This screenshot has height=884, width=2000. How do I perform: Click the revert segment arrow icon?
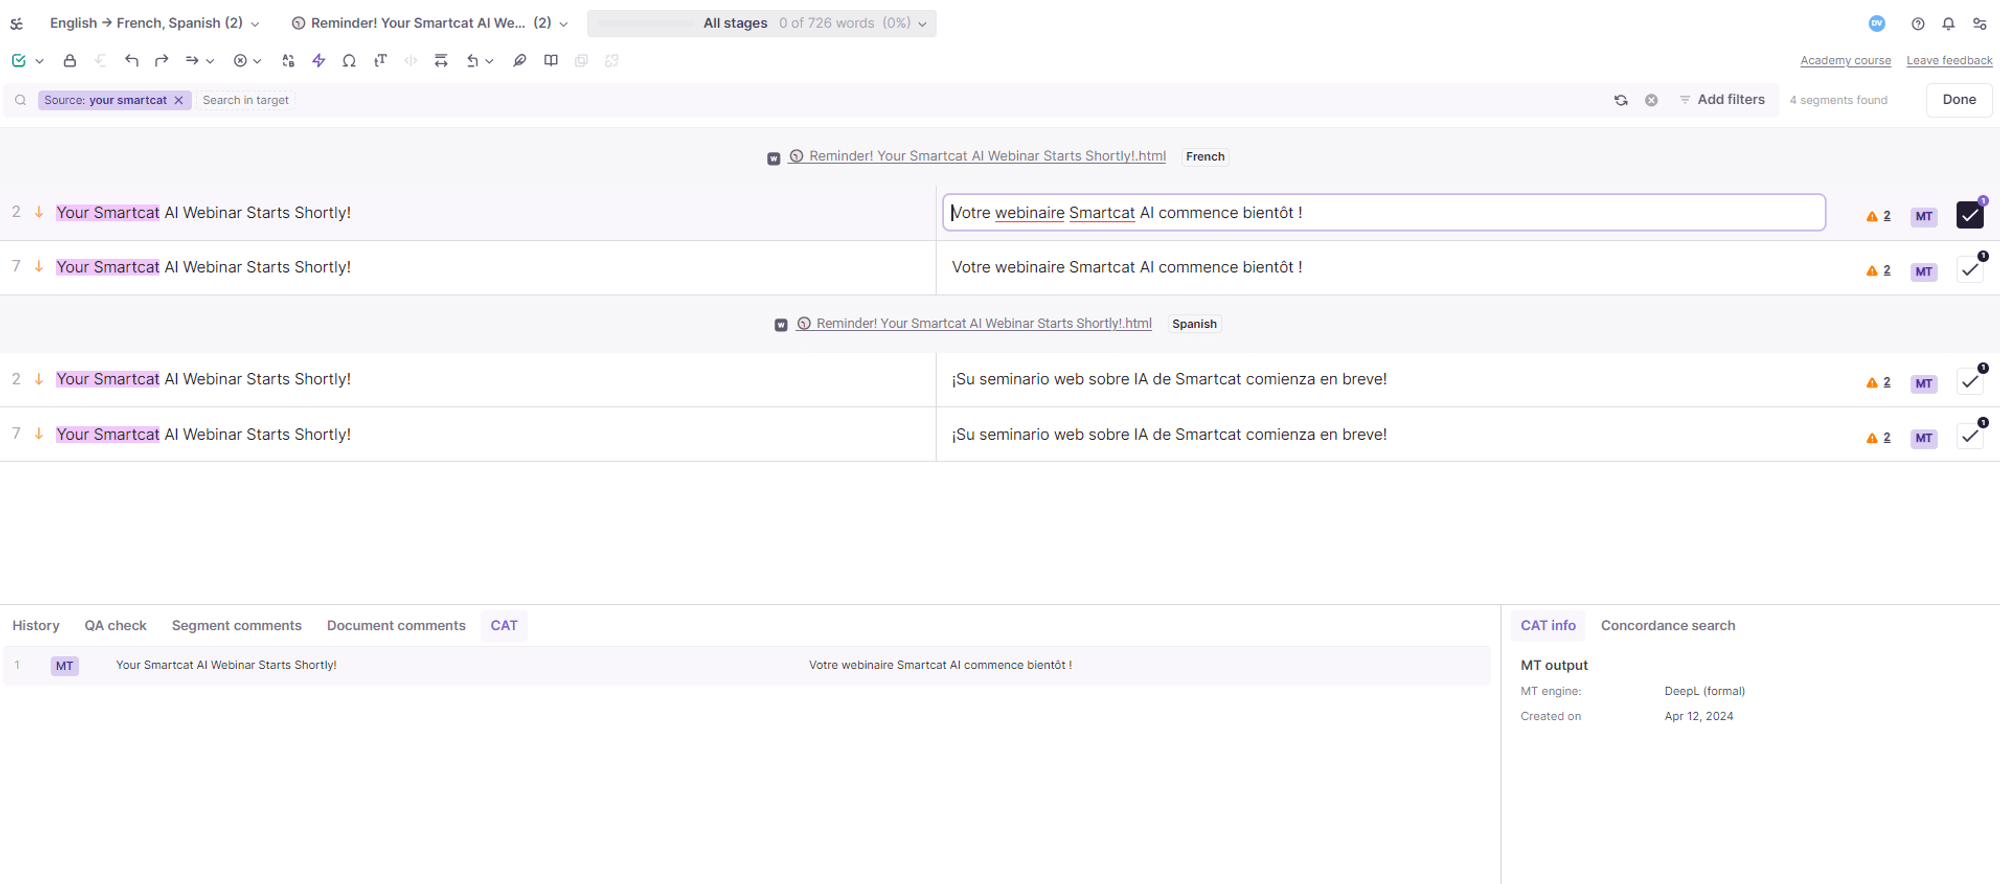coord(473,61)
